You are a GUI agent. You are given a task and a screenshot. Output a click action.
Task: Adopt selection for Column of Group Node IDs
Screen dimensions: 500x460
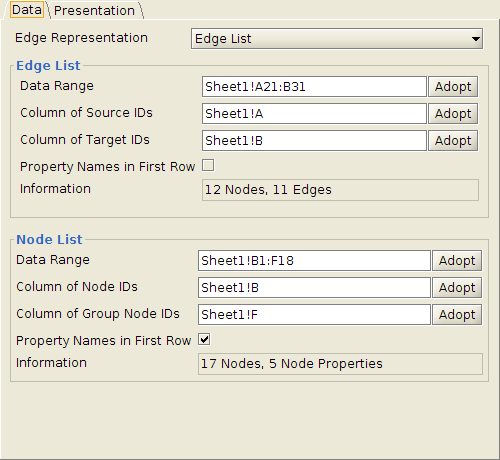point(457,315)
